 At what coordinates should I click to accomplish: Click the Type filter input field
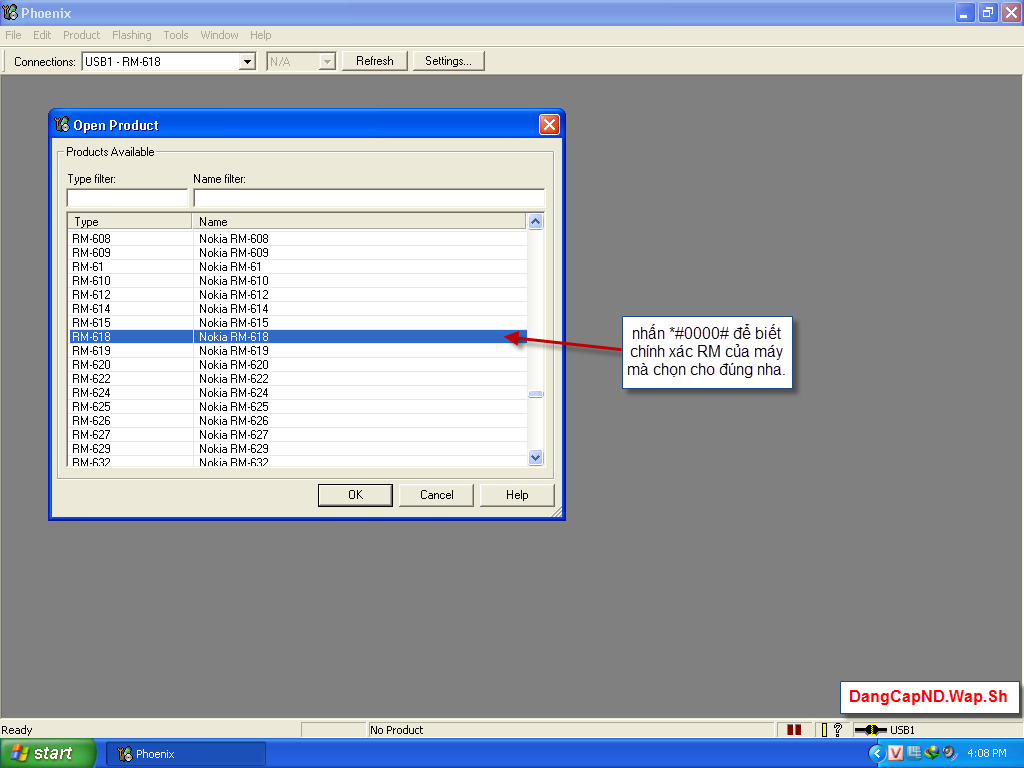[x=127, y=198]
